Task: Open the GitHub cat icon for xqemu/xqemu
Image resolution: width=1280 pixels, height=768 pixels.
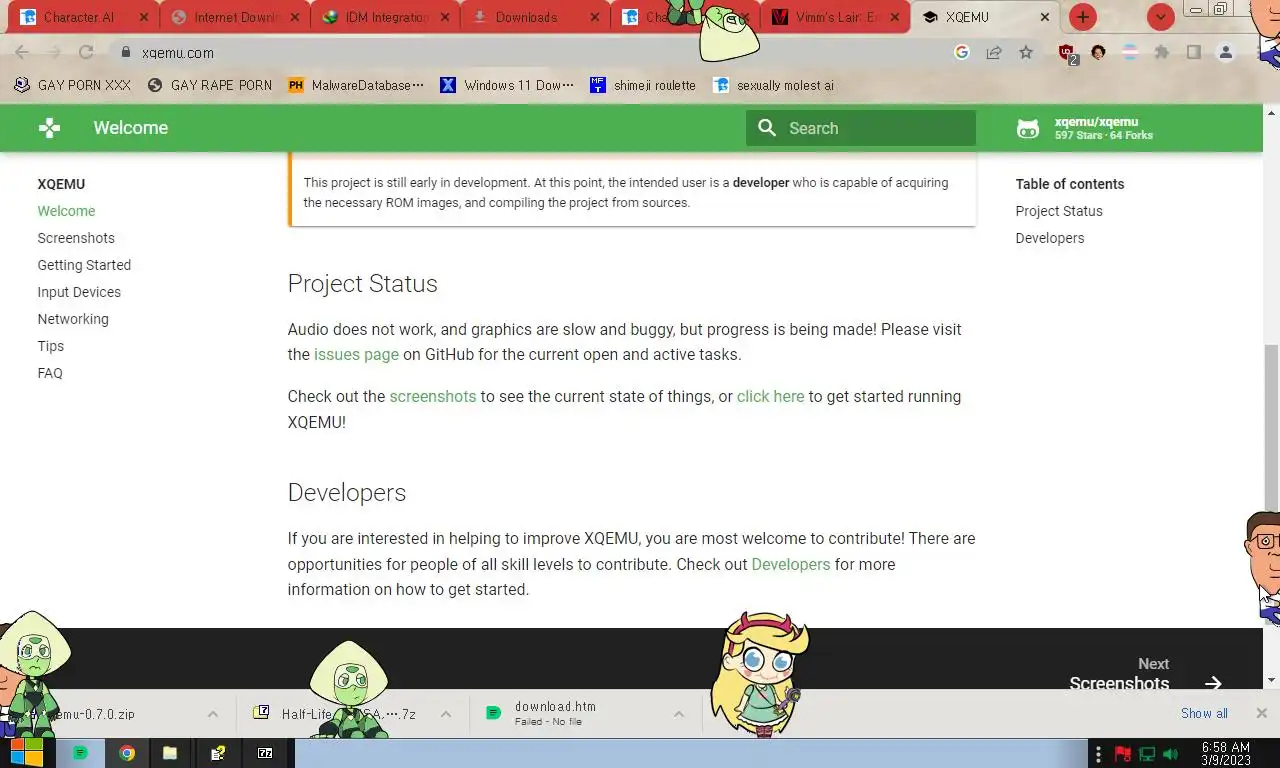Action: [1028, 128]
